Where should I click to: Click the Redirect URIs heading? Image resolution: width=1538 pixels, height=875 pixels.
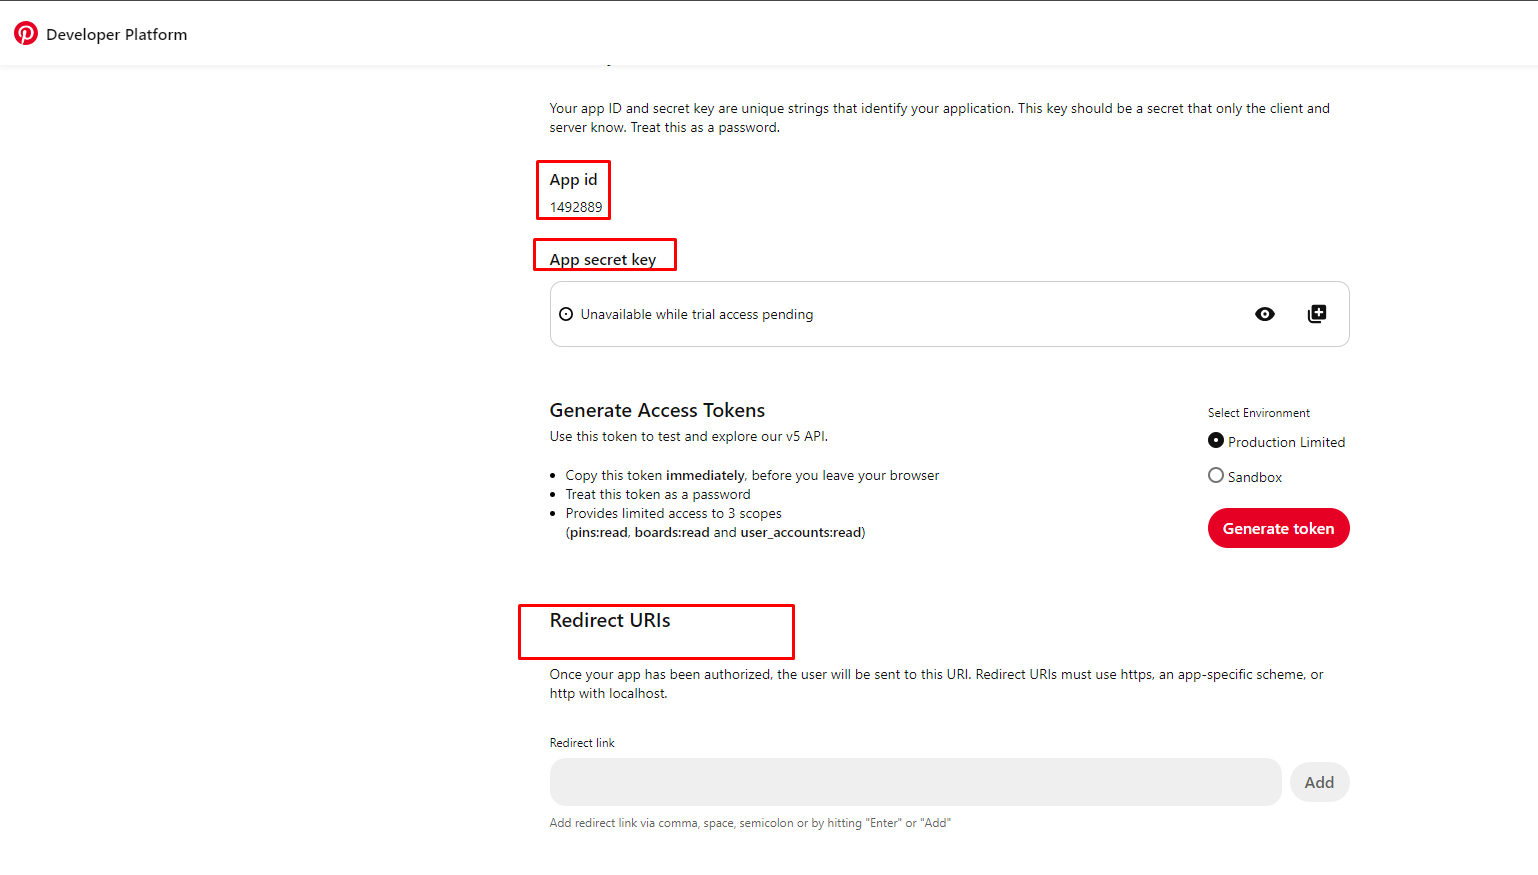click(608, 620)
